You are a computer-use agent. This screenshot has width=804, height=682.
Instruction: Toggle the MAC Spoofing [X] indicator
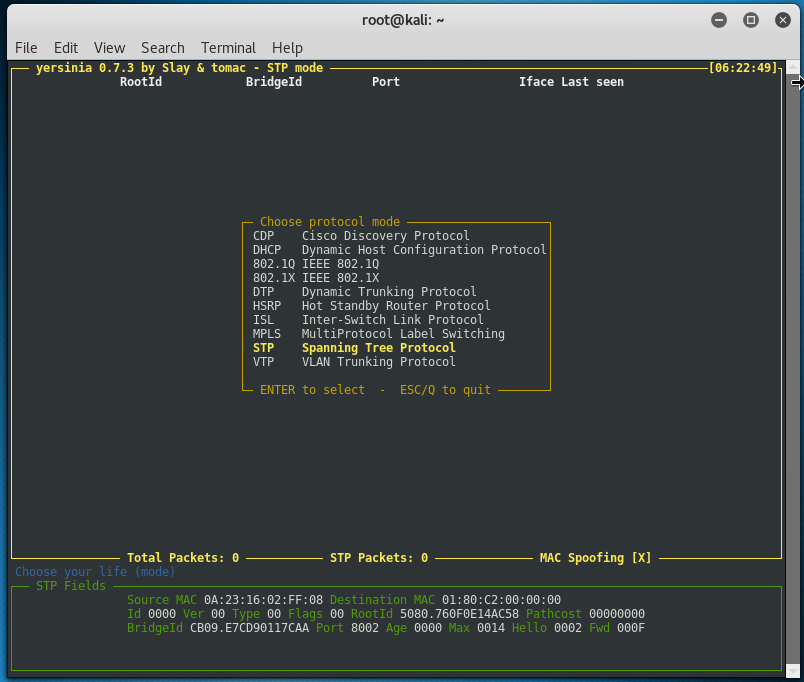pos(595,558)
